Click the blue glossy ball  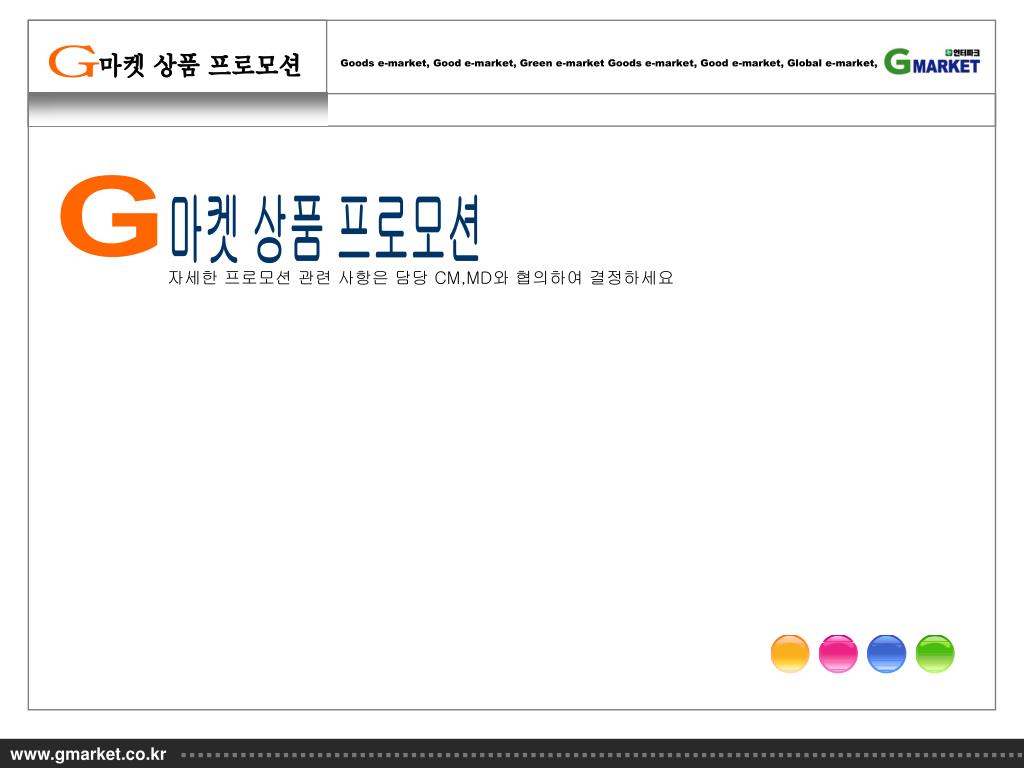886,654
